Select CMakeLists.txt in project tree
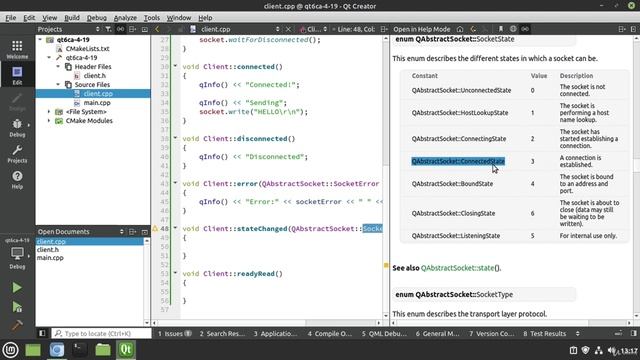640x360 pixels. pos(87,49)
